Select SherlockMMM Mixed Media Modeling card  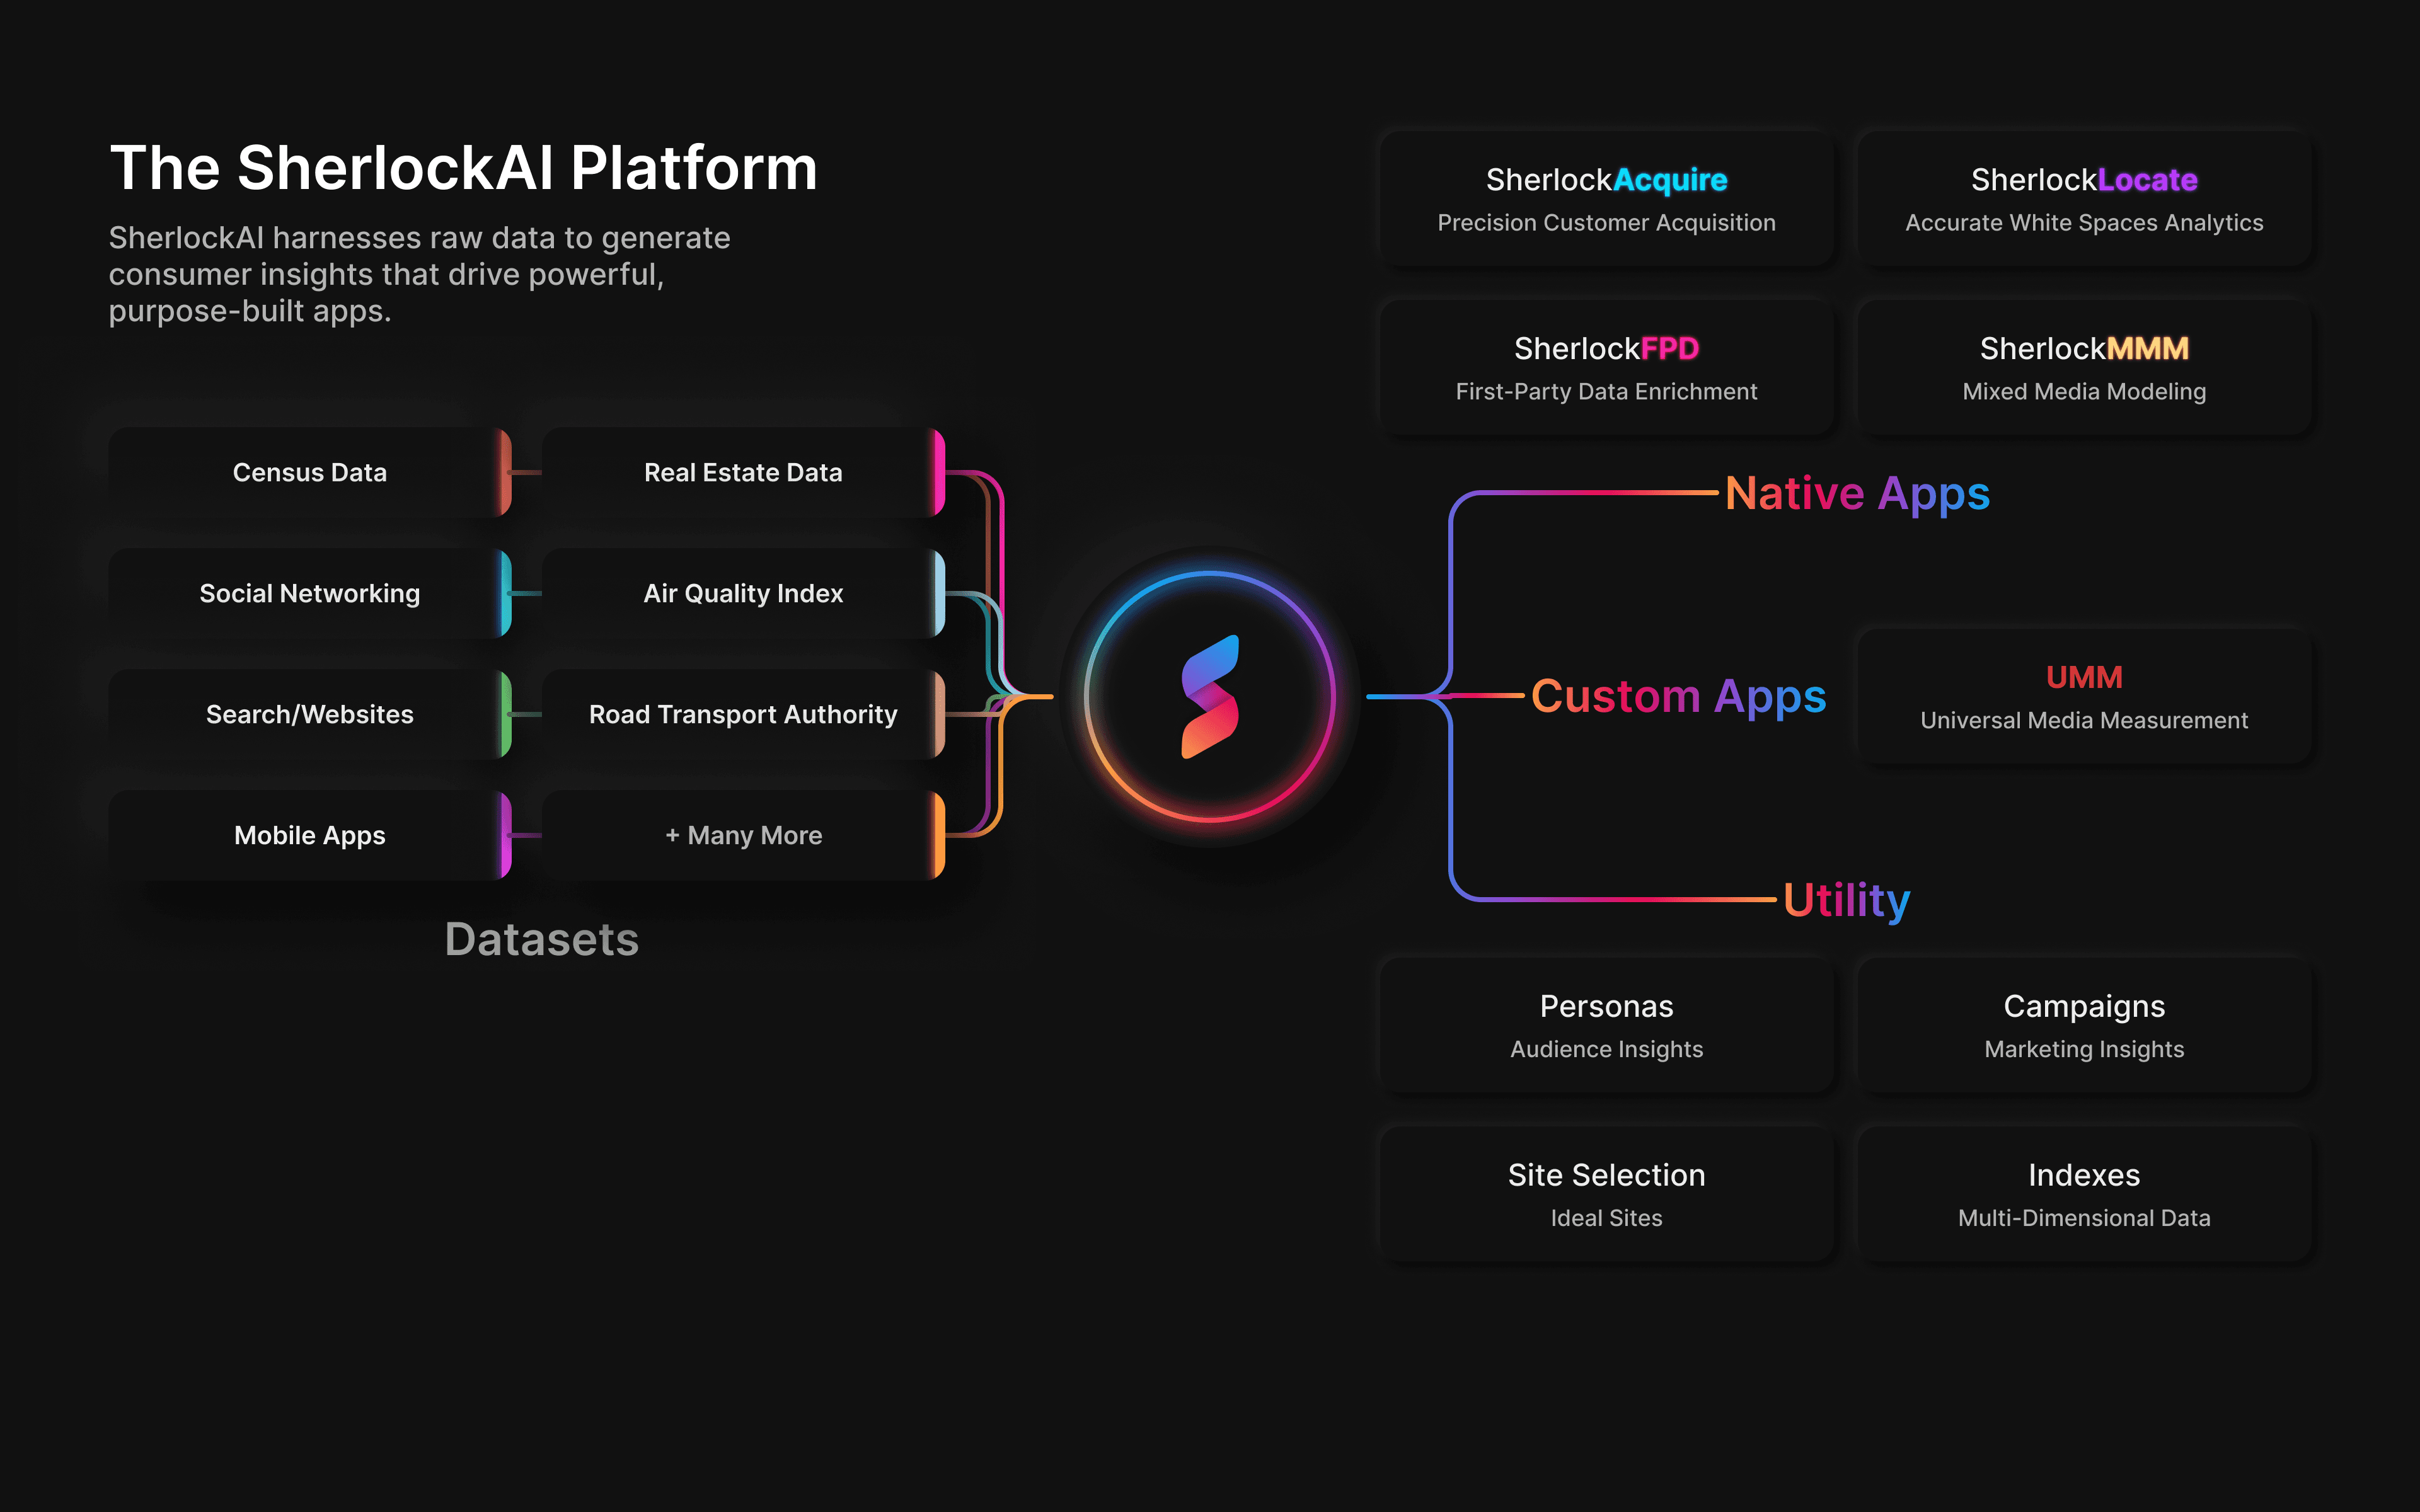(x=2083, y=368)
